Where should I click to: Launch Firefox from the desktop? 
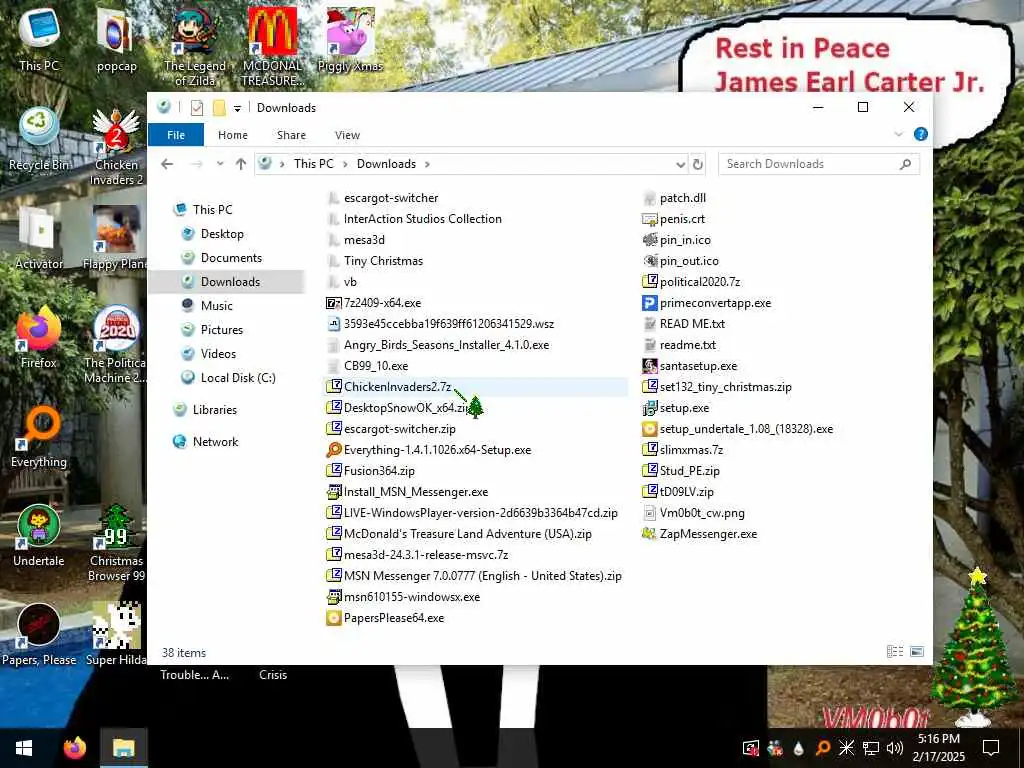[39, 337]
